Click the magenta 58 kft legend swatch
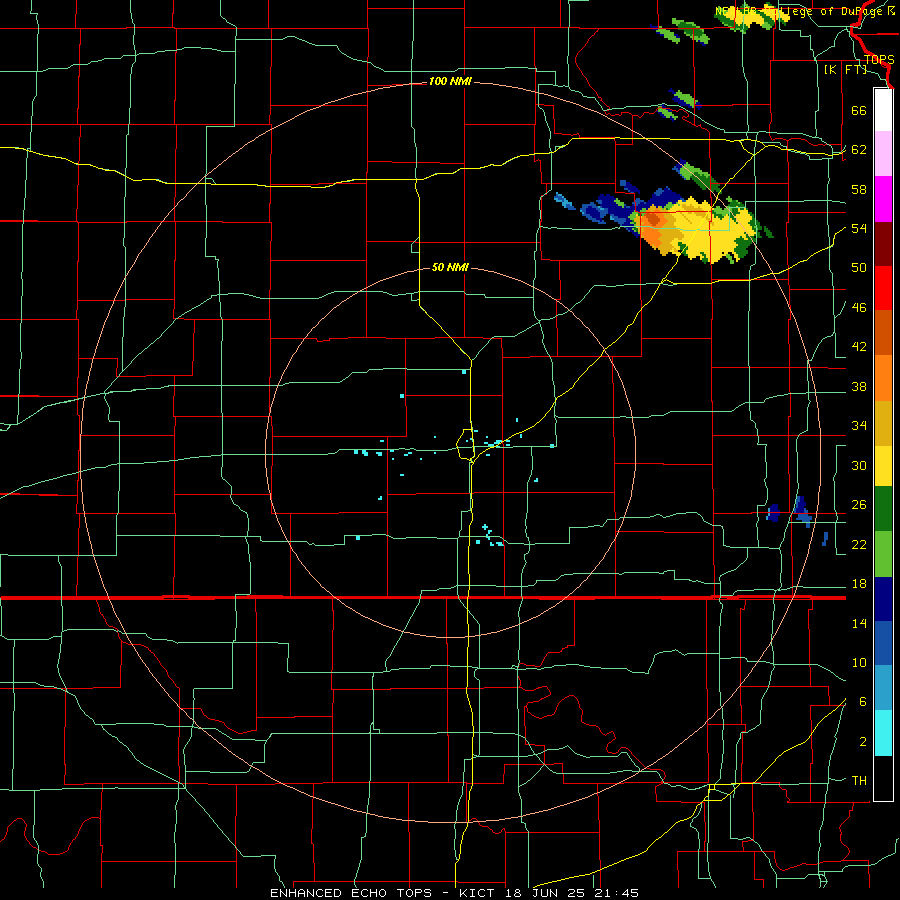Image resolution: width=900 pixels, height=900 pixels. click(x=883, y=199)
